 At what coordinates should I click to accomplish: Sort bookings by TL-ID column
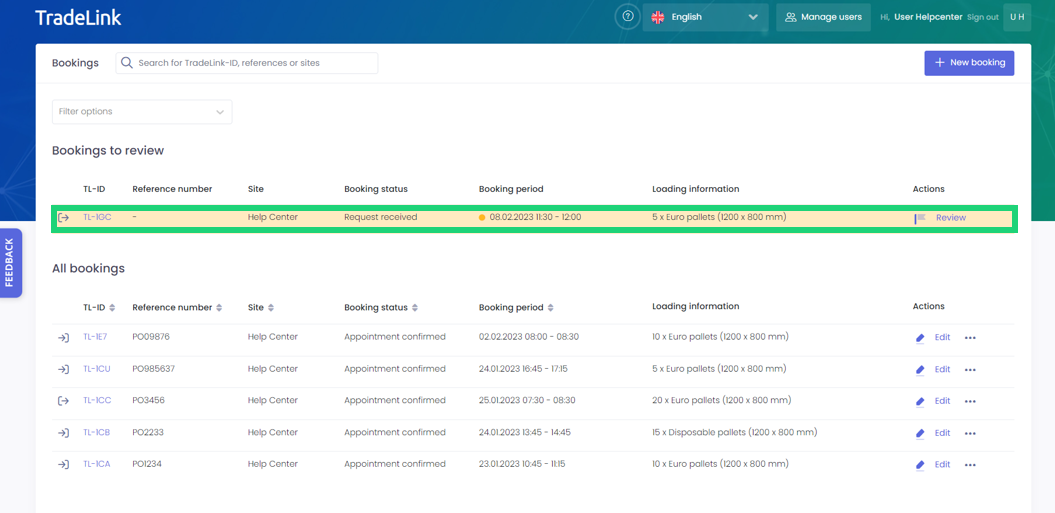tap(112, 308)
